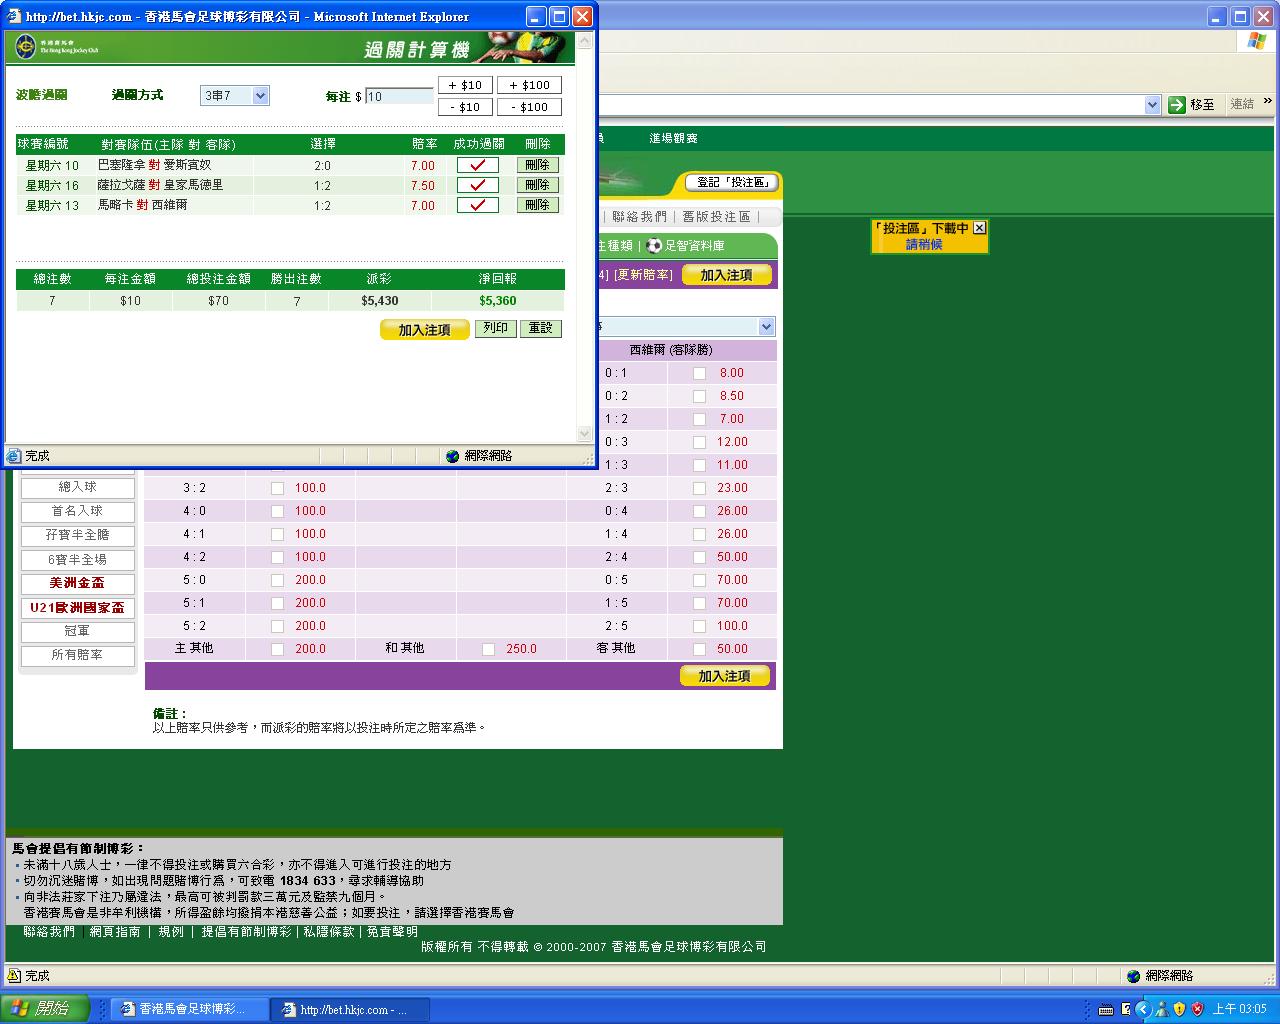Screen dimensions: 1280x1024
Task: Click the - $100 stake button
Action: coord(529,107)
